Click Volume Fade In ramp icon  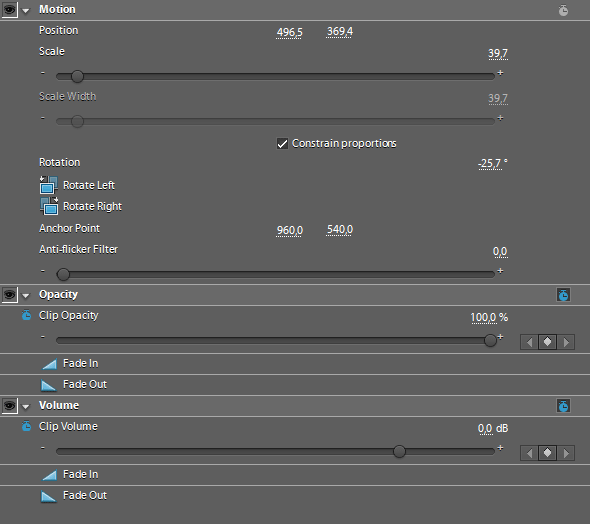pos(49,475)
